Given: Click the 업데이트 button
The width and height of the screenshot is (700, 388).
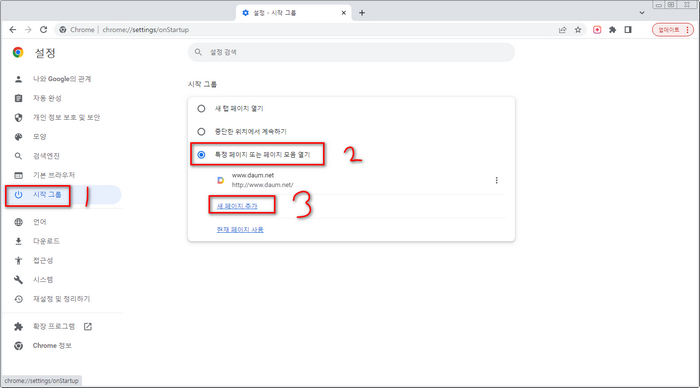Looking at the screenshot, I should pyautogui.click(x=669, y=30).
